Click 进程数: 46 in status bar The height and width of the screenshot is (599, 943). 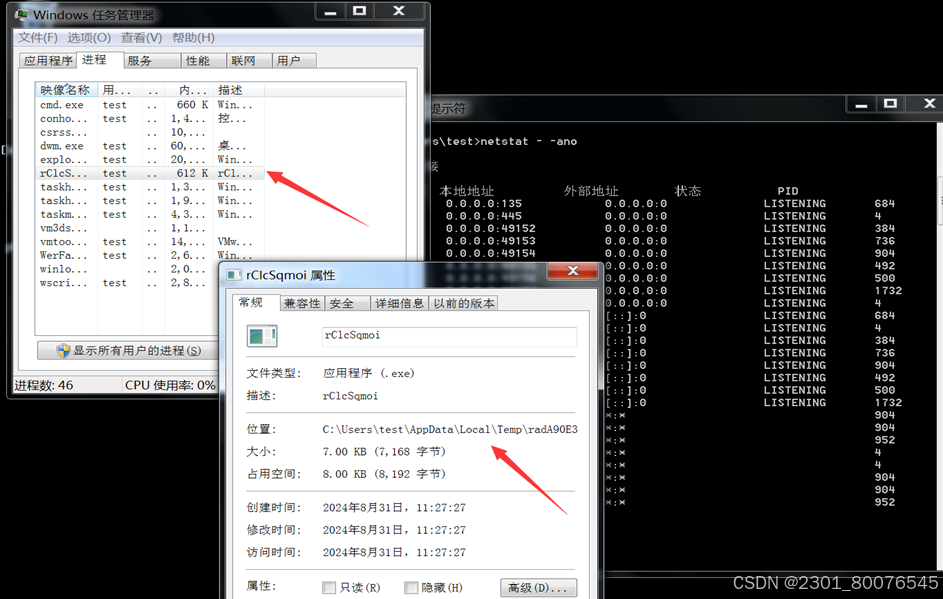point(44,386)
